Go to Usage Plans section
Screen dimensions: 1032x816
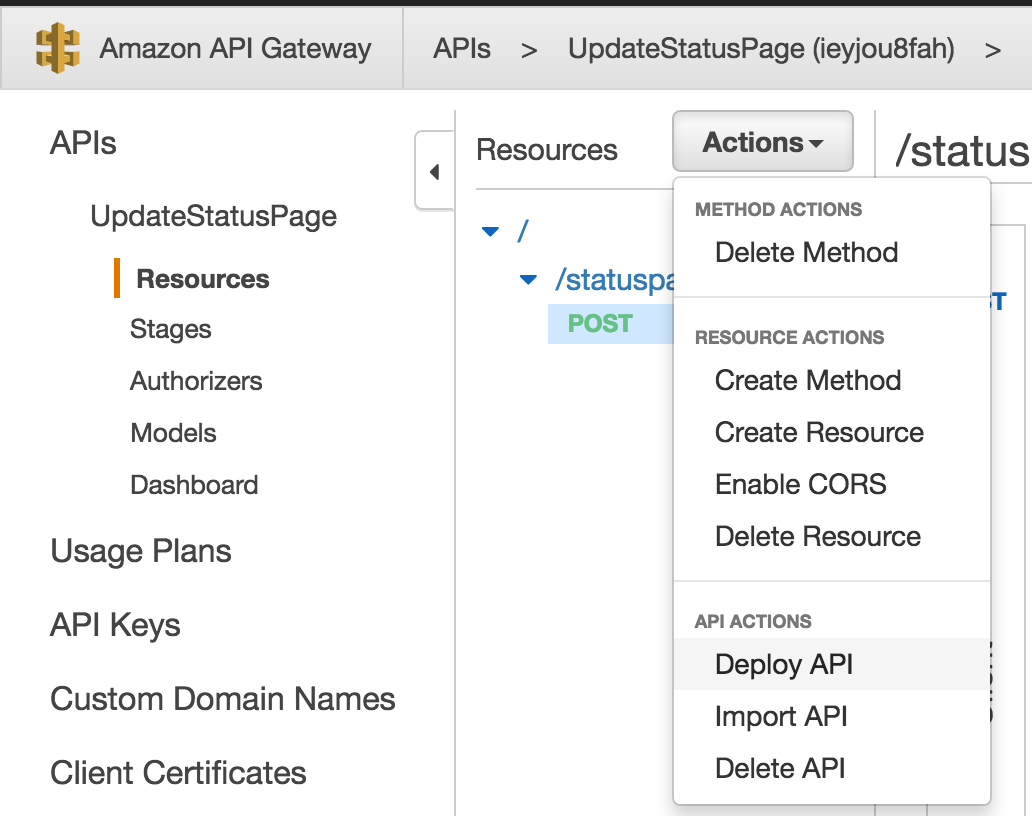point(141,551)
